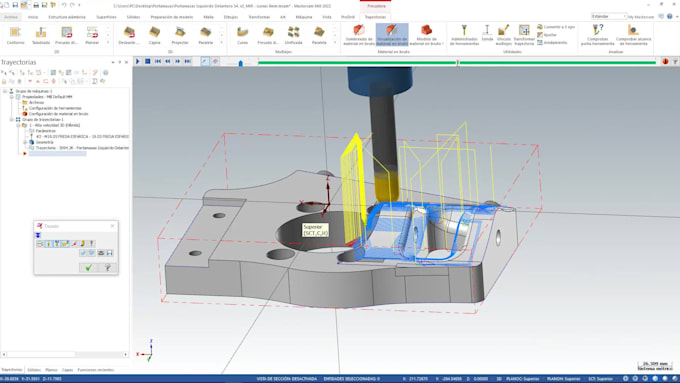Choose the Cajera 3D toolpath
Screen dimensions: 680x383
(154, 35)
